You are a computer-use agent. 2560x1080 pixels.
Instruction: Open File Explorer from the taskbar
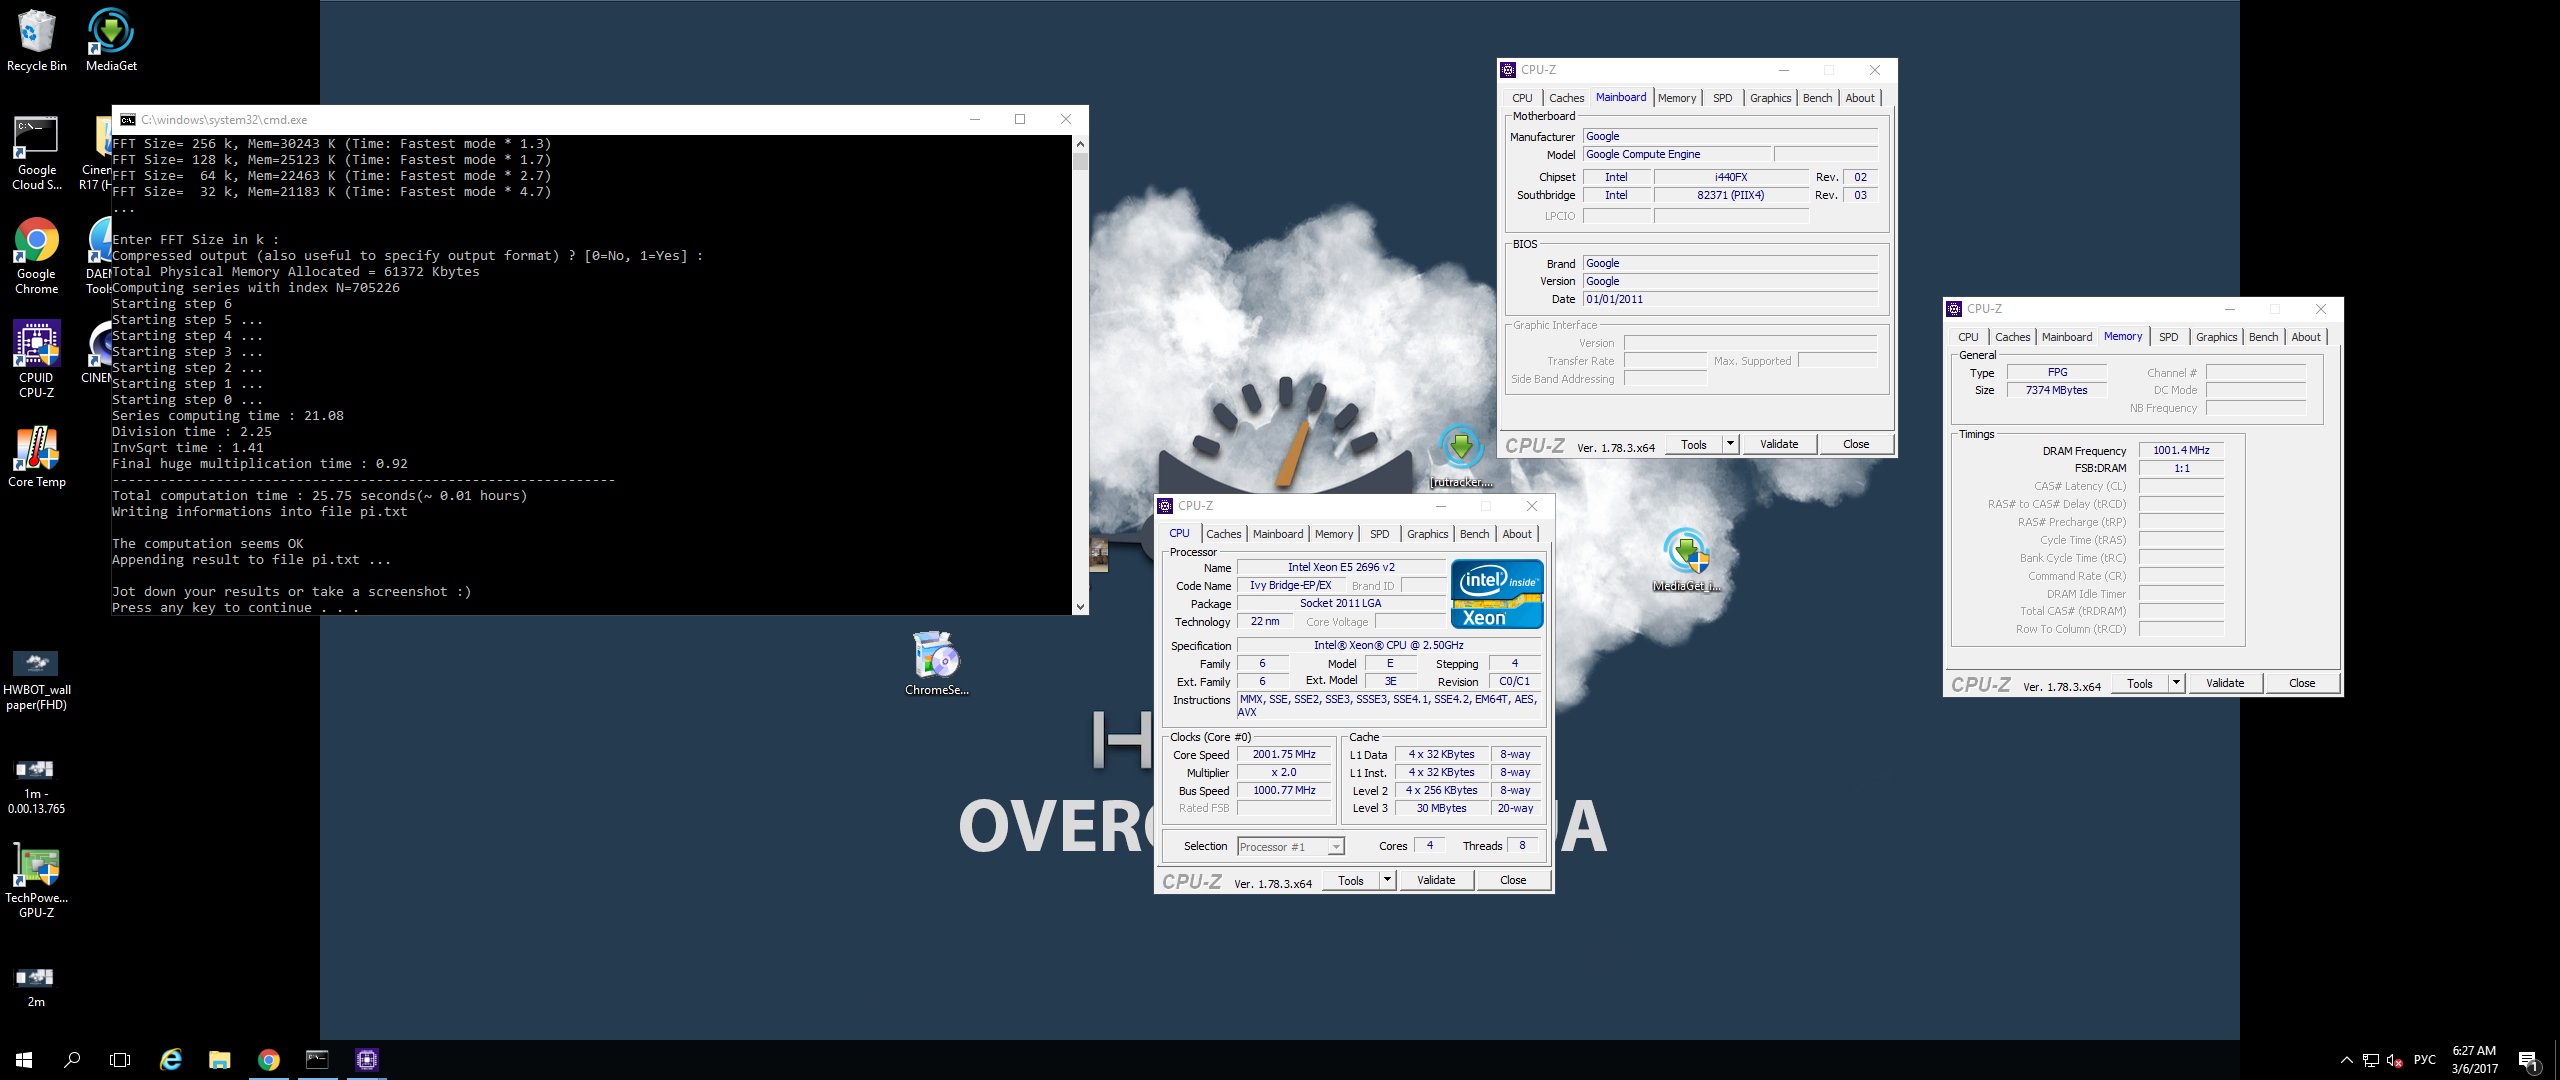[x=219, y=1060]
